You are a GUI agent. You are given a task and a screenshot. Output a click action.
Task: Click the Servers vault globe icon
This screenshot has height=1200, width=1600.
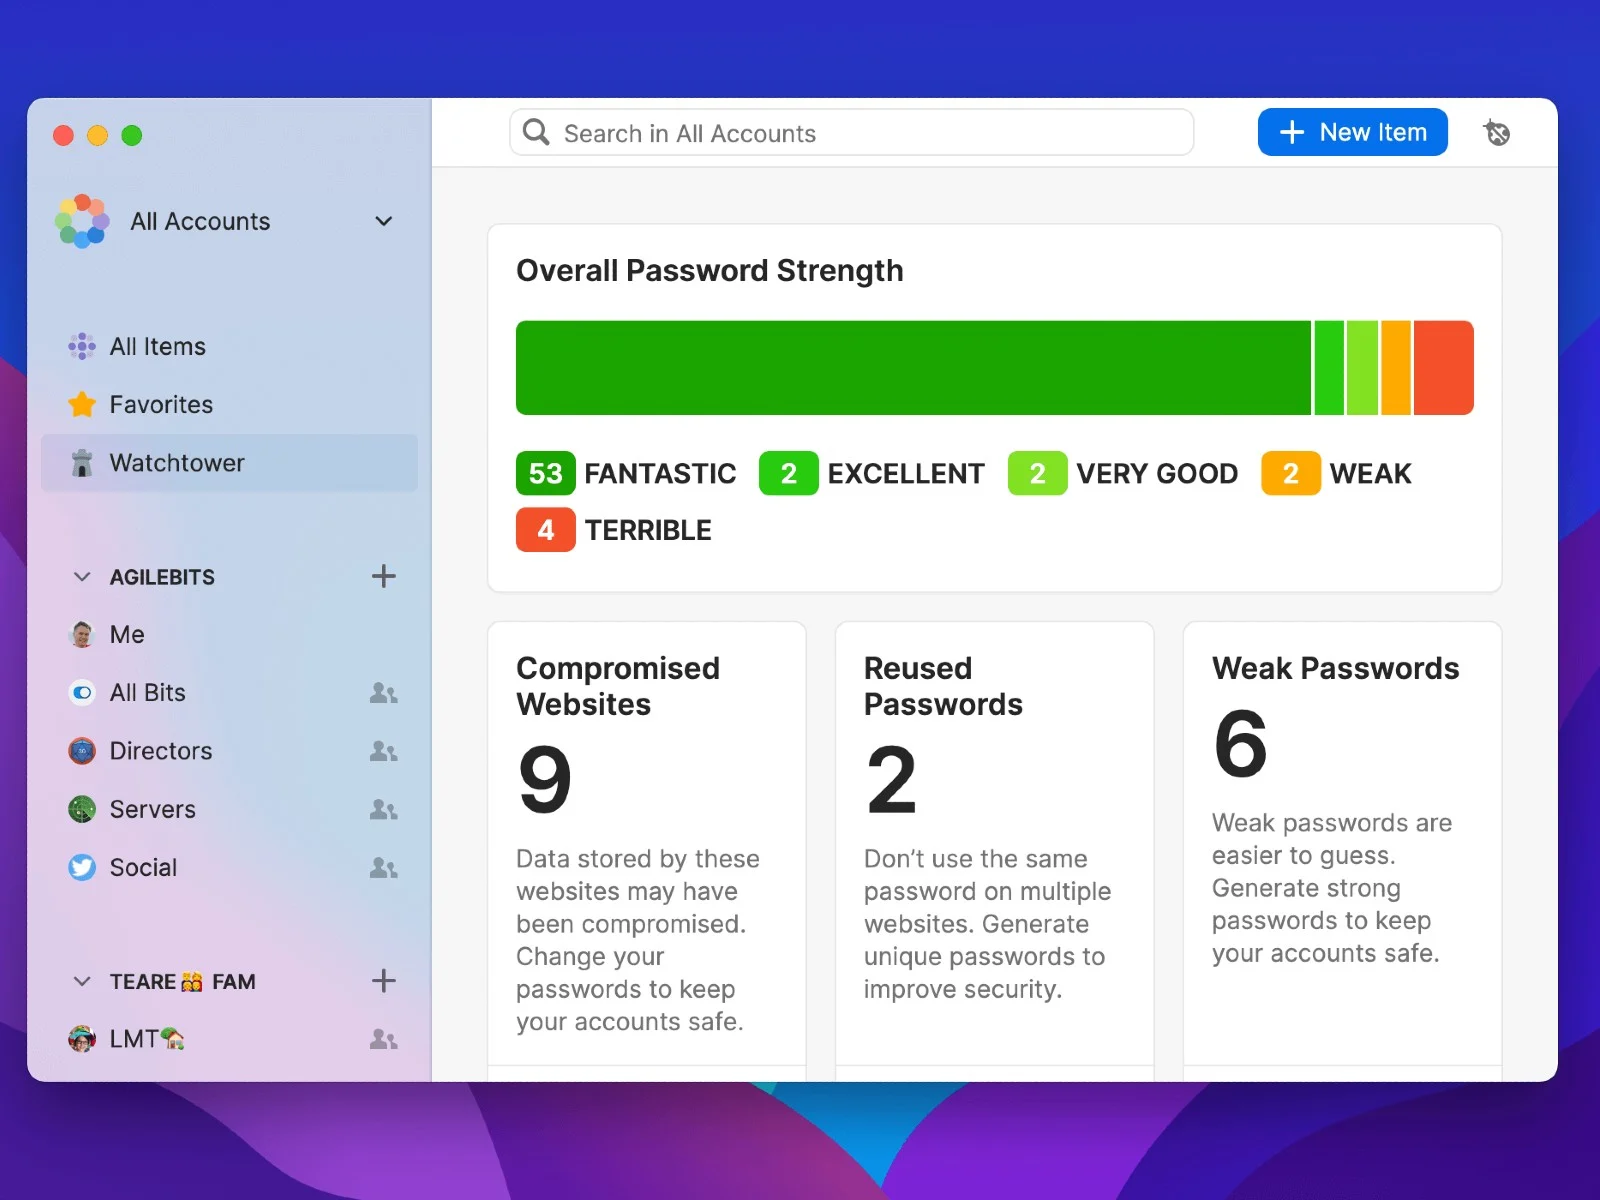tap(82, 809)
